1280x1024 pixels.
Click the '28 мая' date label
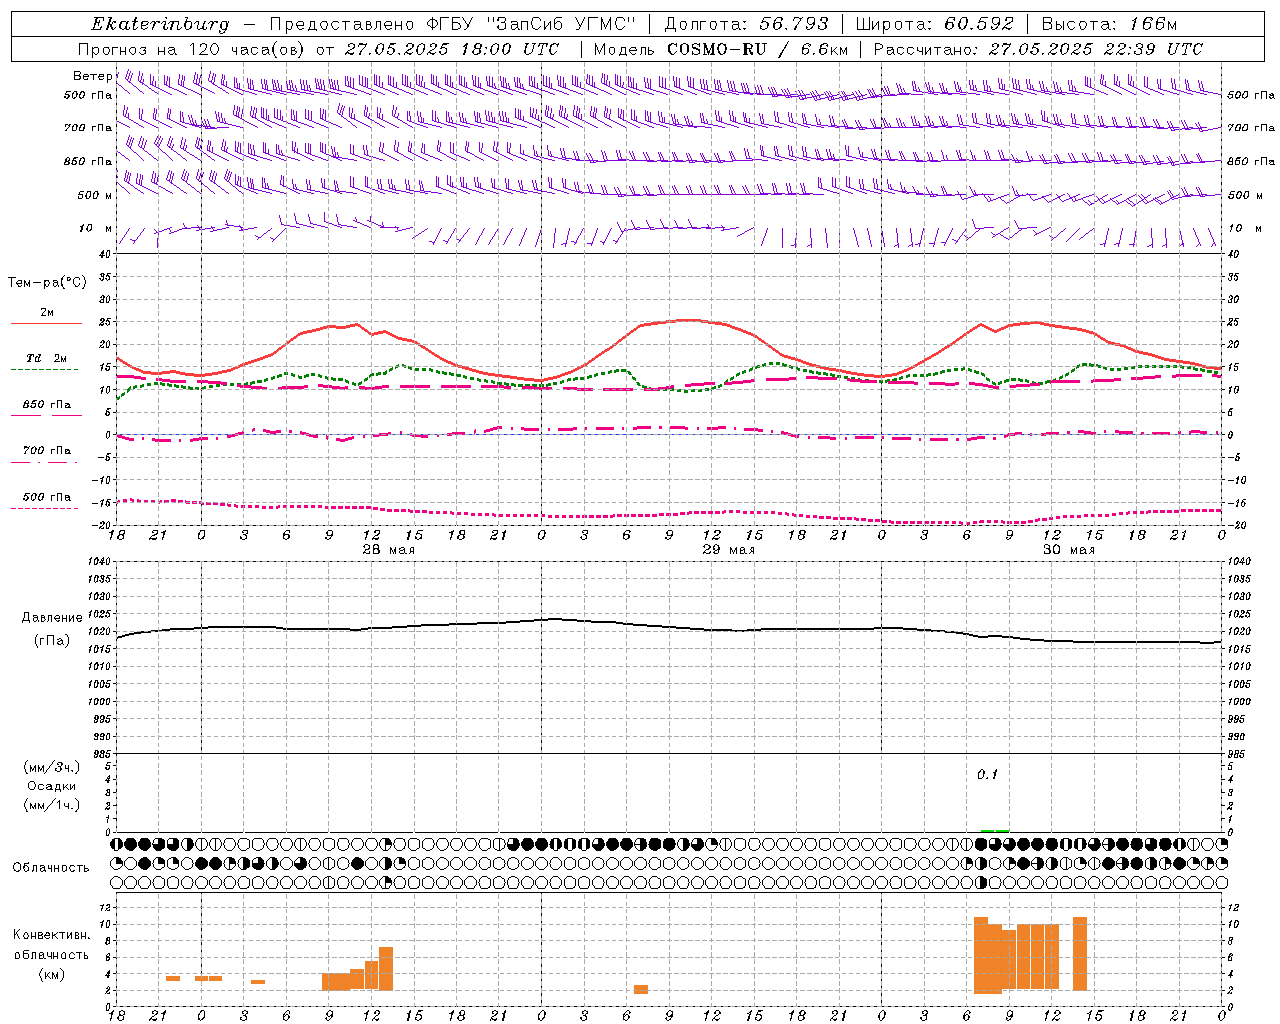pos(389,550)
